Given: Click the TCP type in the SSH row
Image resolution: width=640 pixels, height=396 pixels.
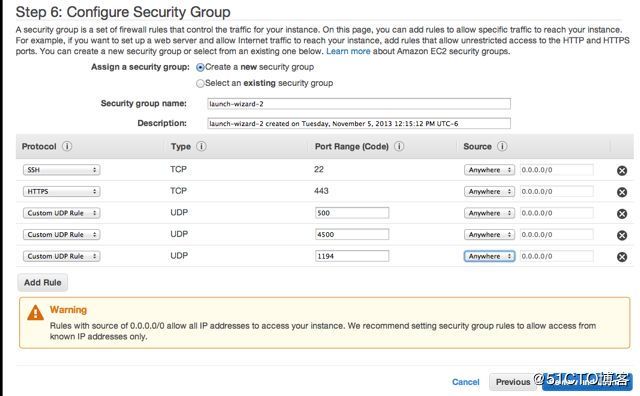Looking at the screenshot, I should [x=178, y=169].
